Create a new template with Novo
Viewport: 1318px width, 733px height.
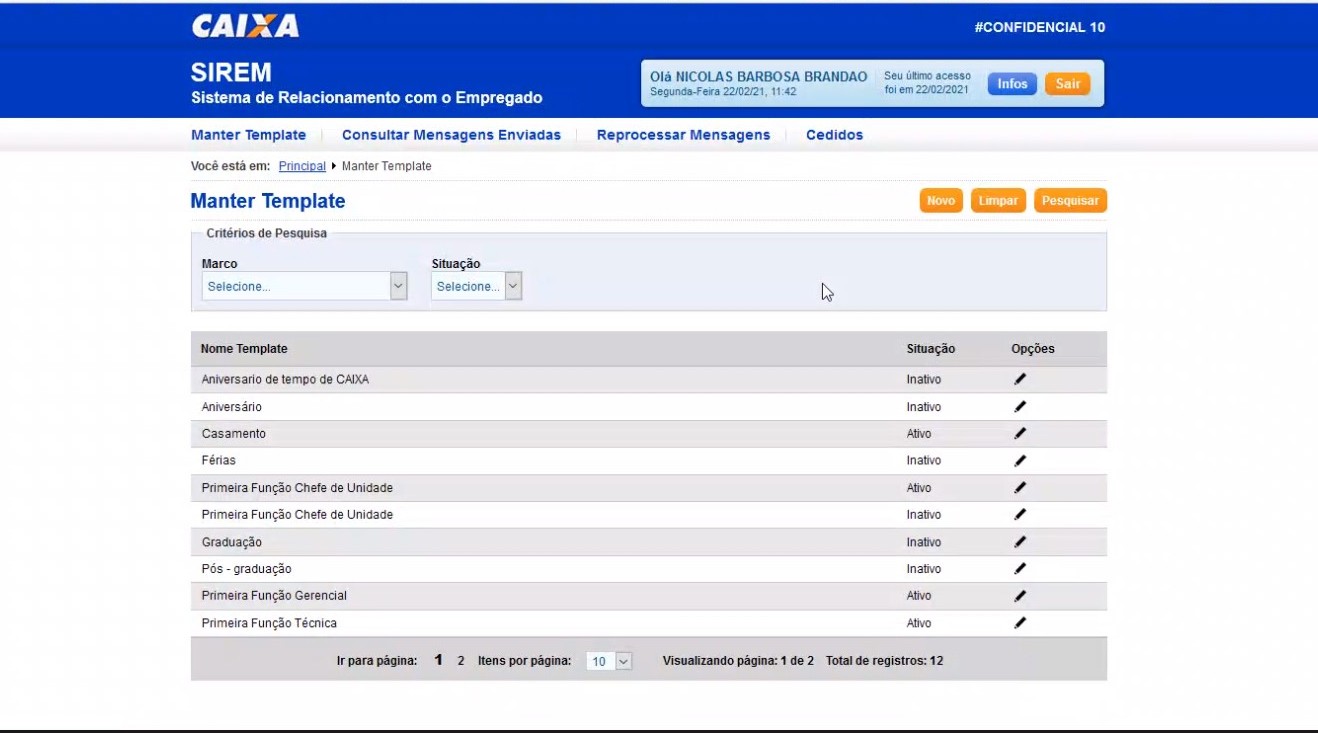pos(940,201)
